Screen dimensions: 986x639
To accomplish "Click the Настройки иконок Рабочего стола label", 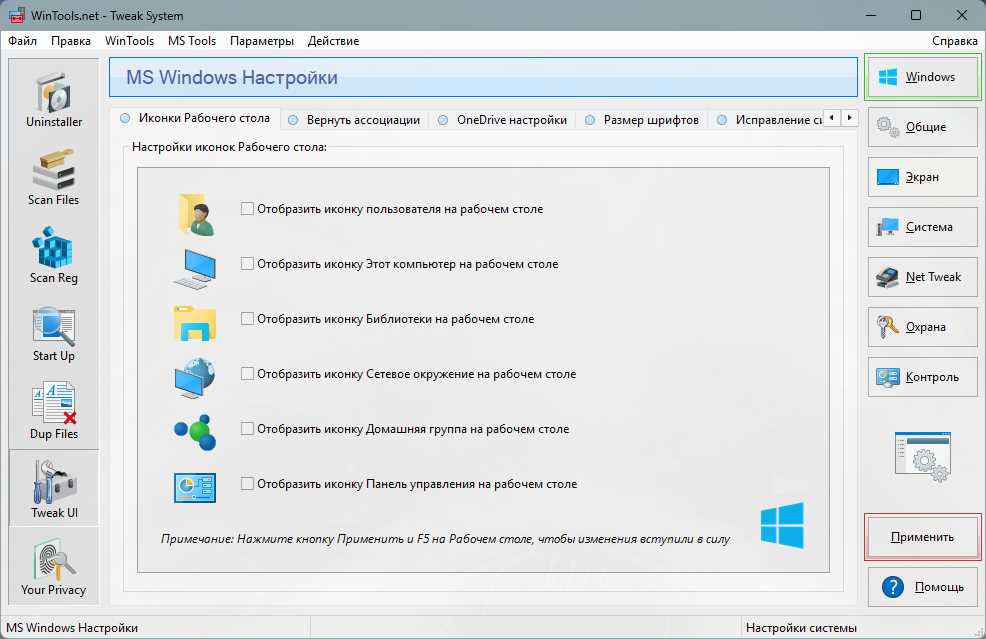I will click(230, 147).
